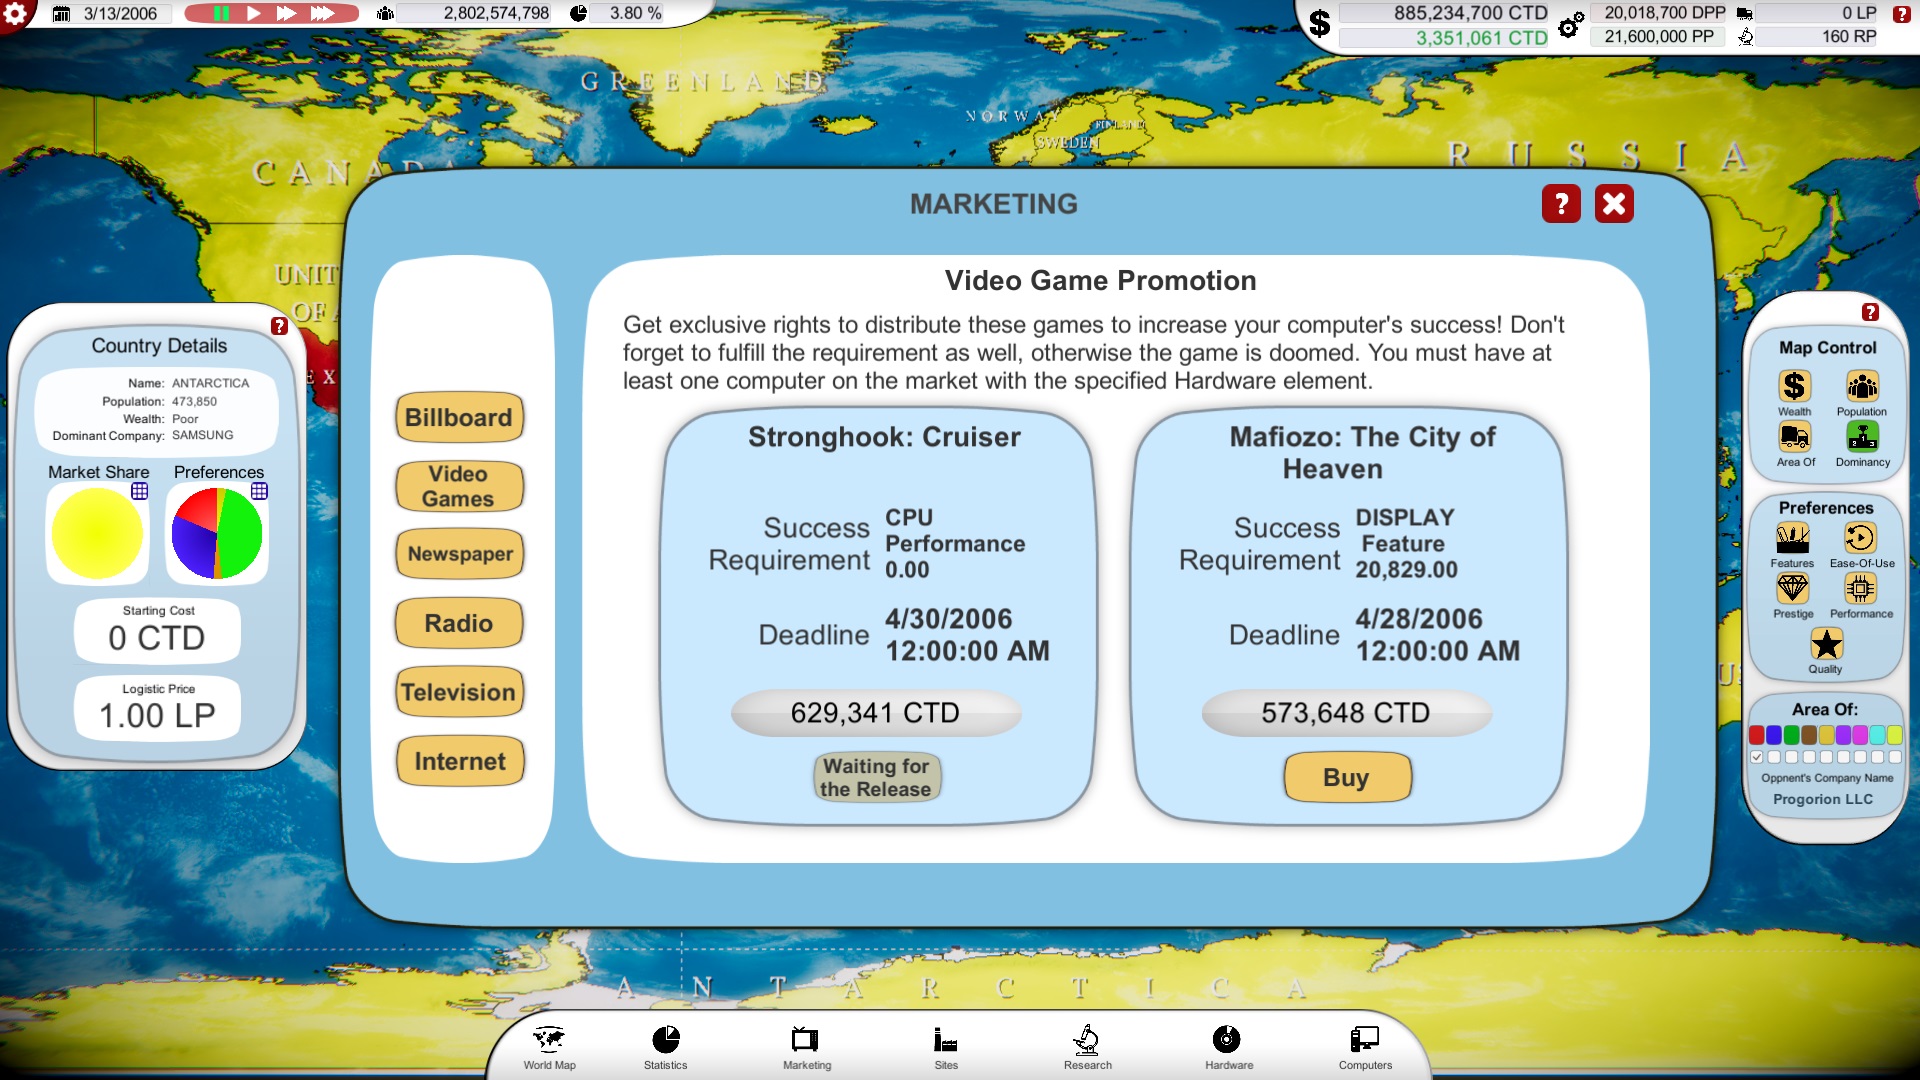Check the checkbox under green company color
1920x1080 pixels.
(x=1791, y=757)
